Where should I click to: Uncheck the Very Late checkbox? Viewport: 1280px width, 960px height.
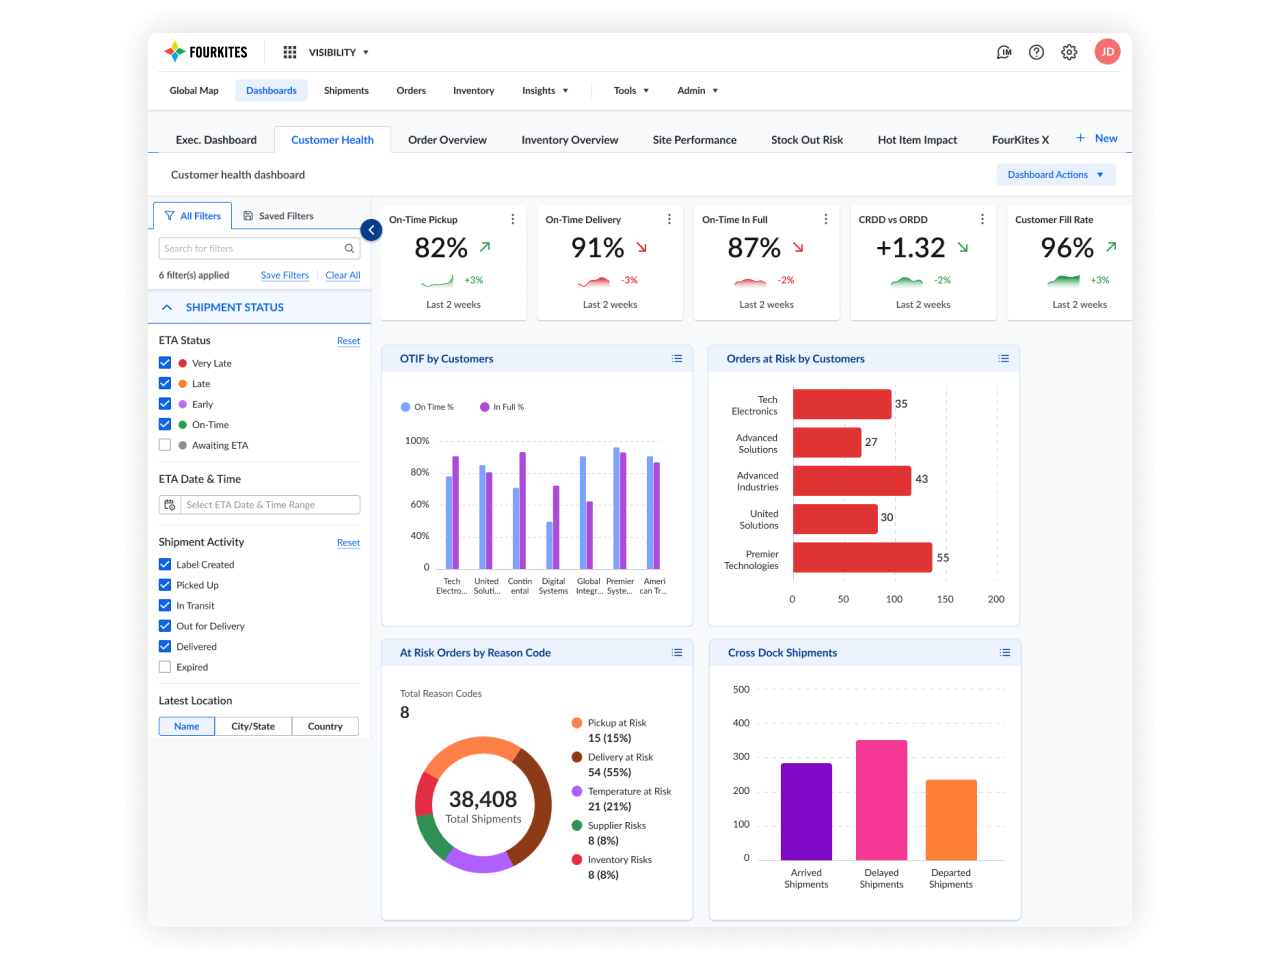pyautogui.click(x=165, y=363)
